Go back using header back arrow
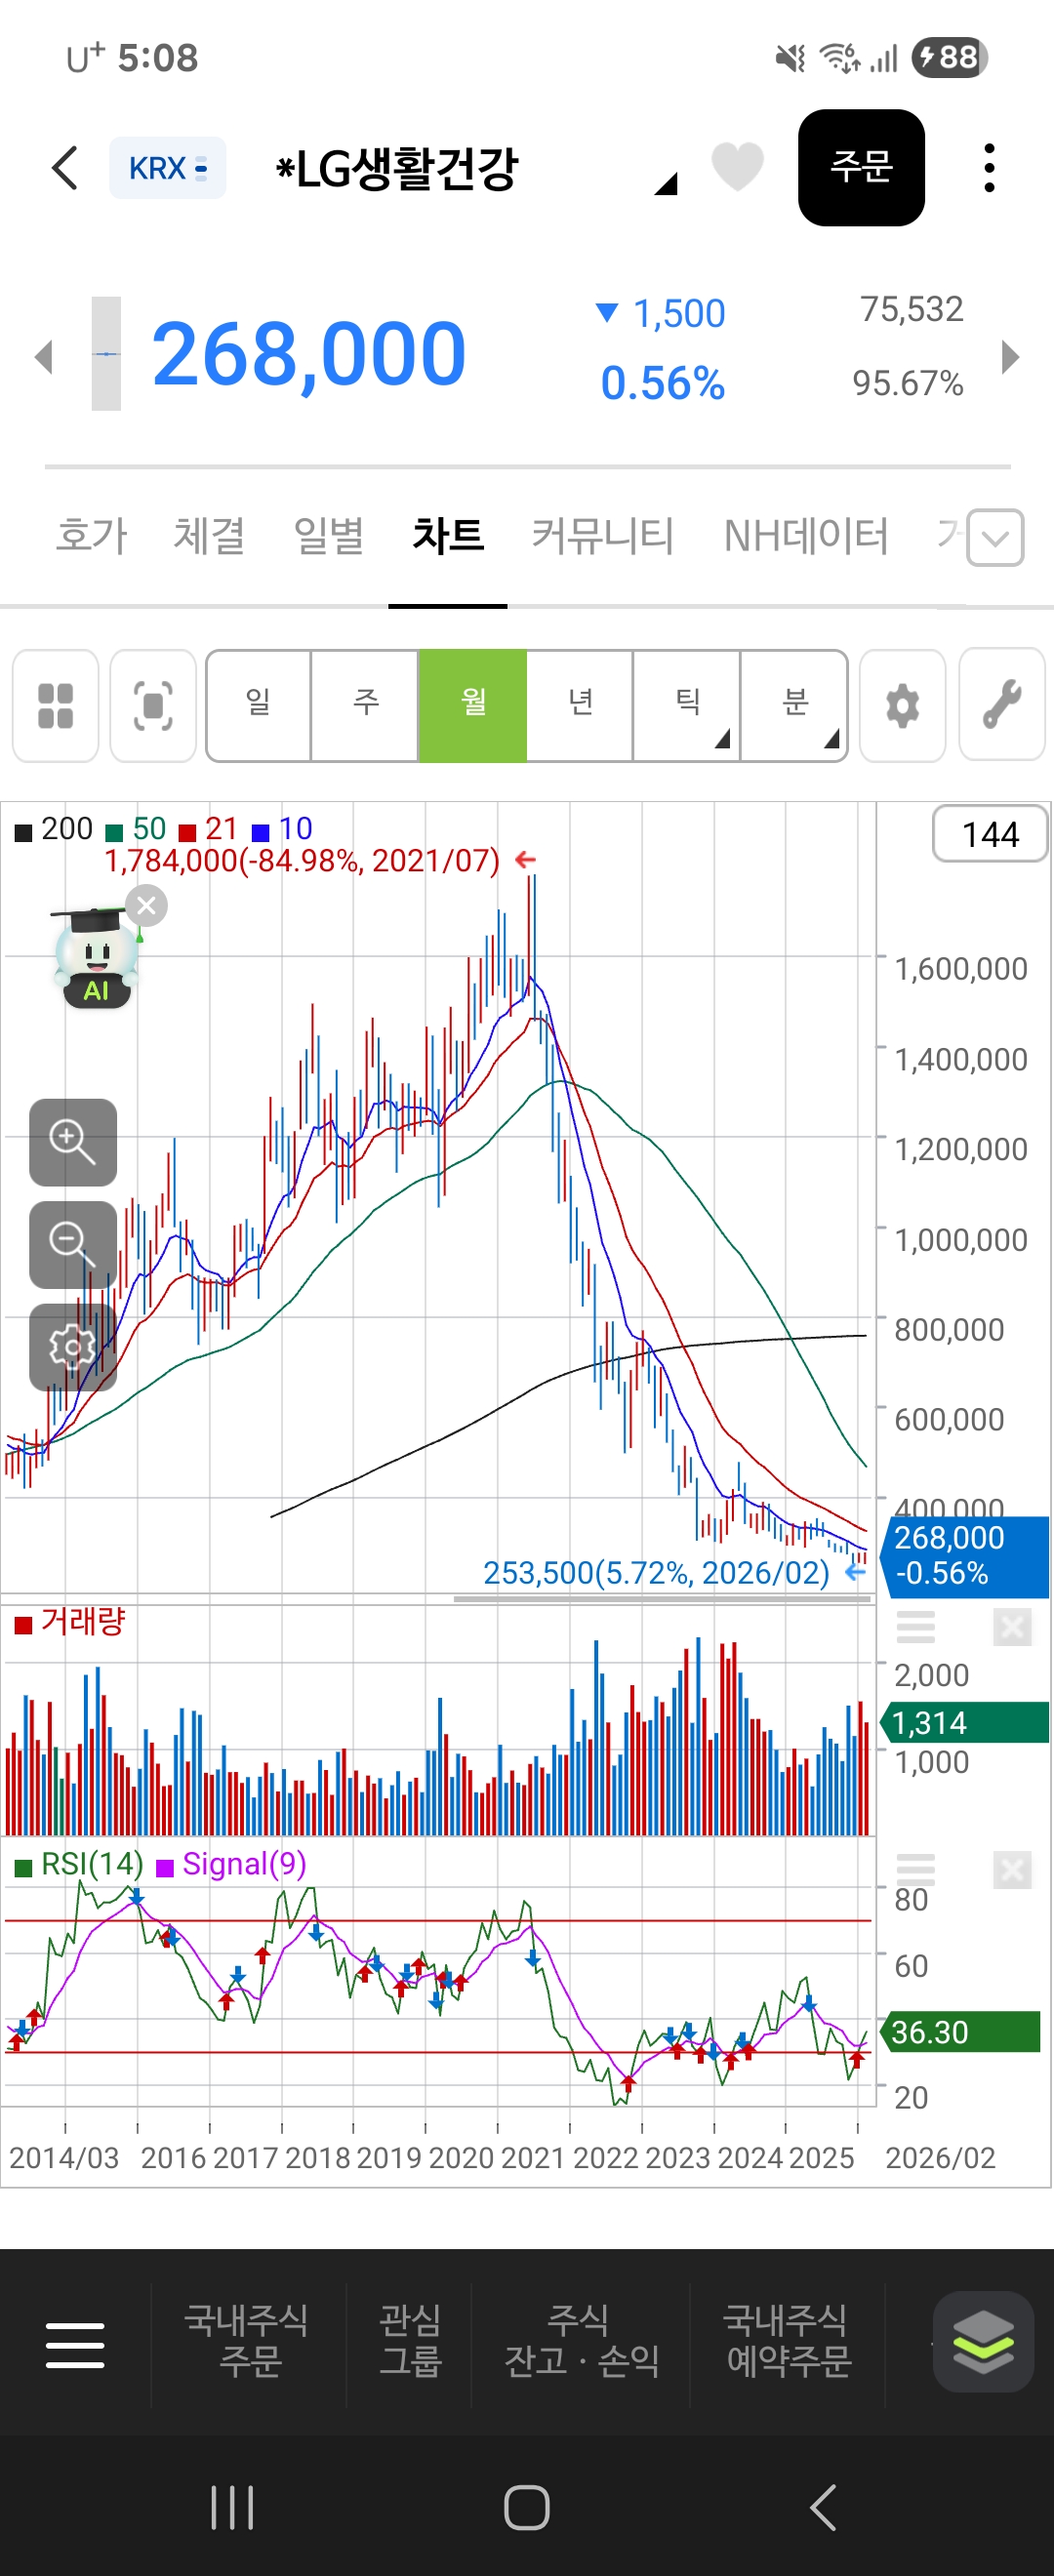The image size is (1054, 2576). tap(65, 168)
